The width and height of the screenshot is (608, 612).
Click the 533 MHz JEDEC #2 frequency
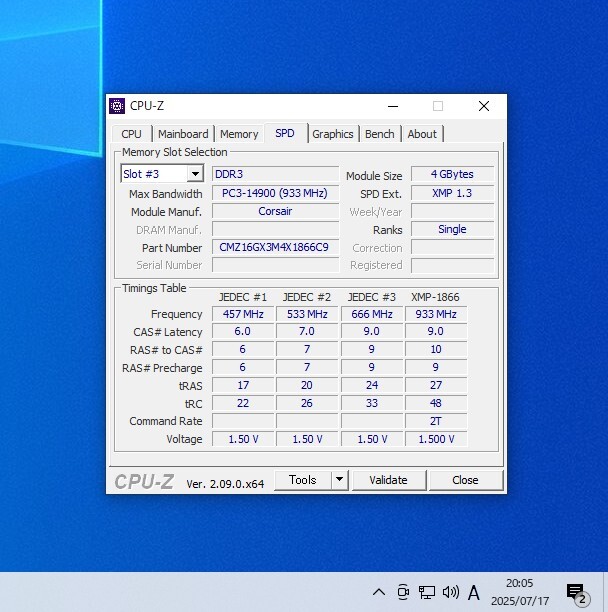307,314
